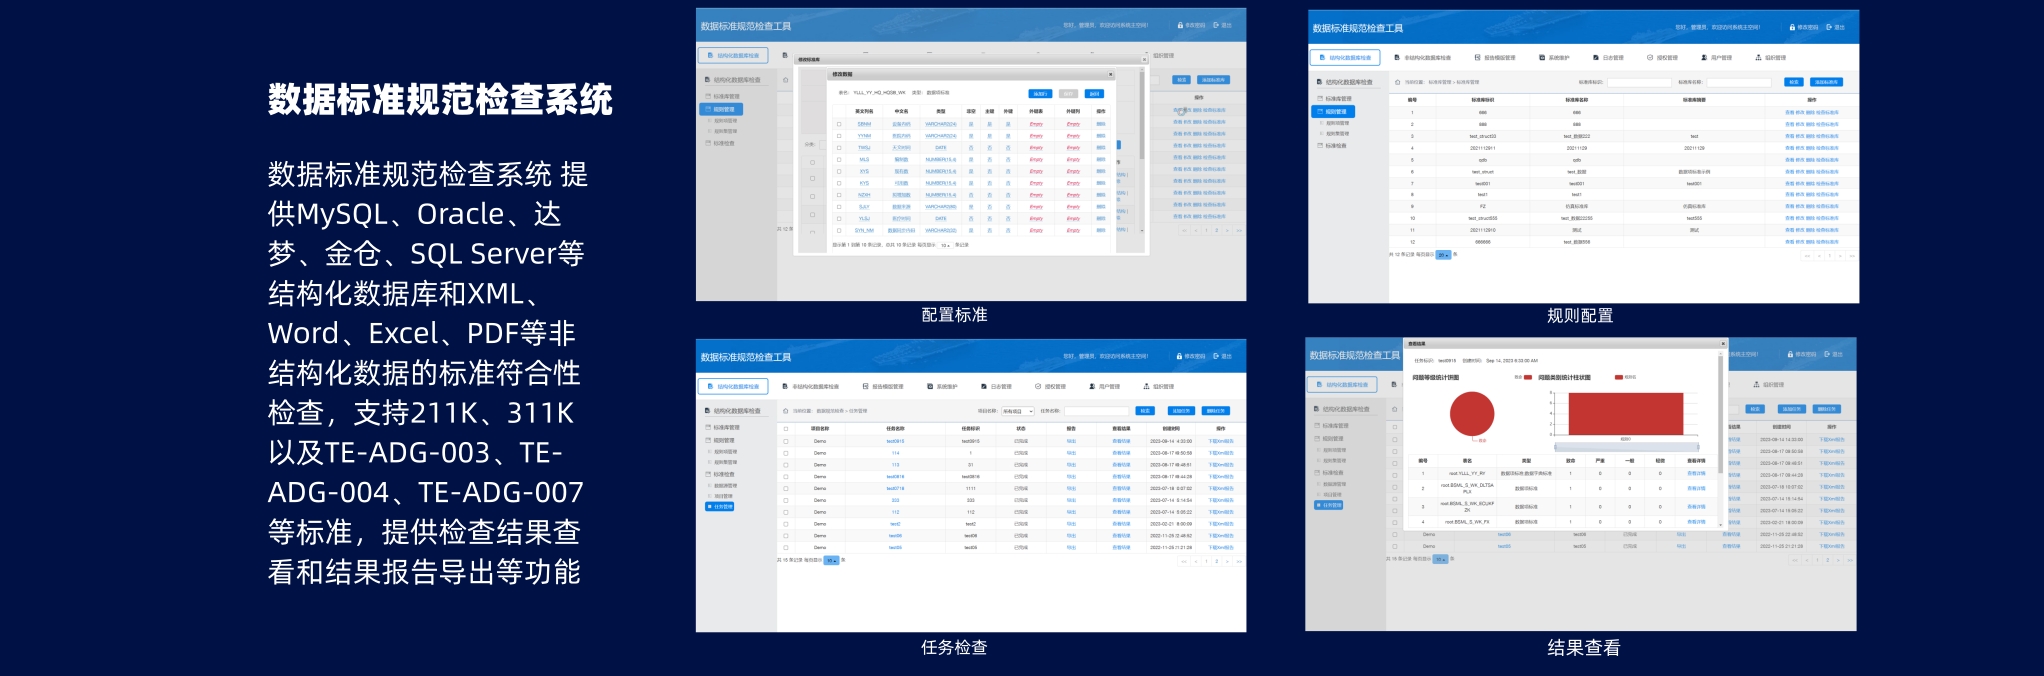This screenshot has height=676, width=2044.
Task: Check the test05 row checkbox in 任务检查
Action: (x=786, y=548)
